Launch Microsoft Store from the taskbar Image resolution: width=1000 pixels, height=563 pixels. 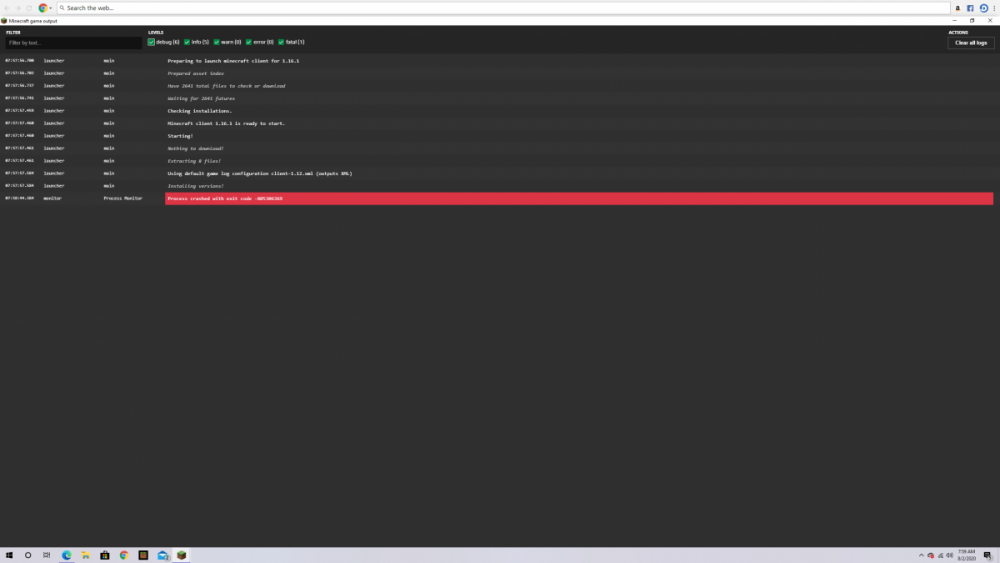coord(105,555)
